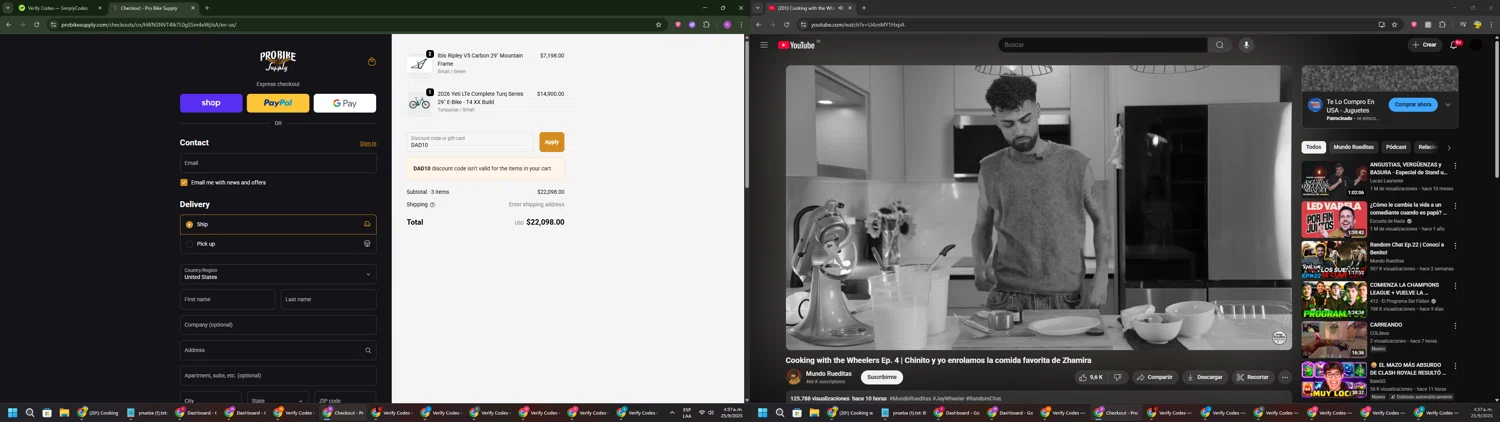Switch to Verify Codes SimplyCodes tab
The width and height of the screenshot is (1500, 422).
(x=60, y=8)
